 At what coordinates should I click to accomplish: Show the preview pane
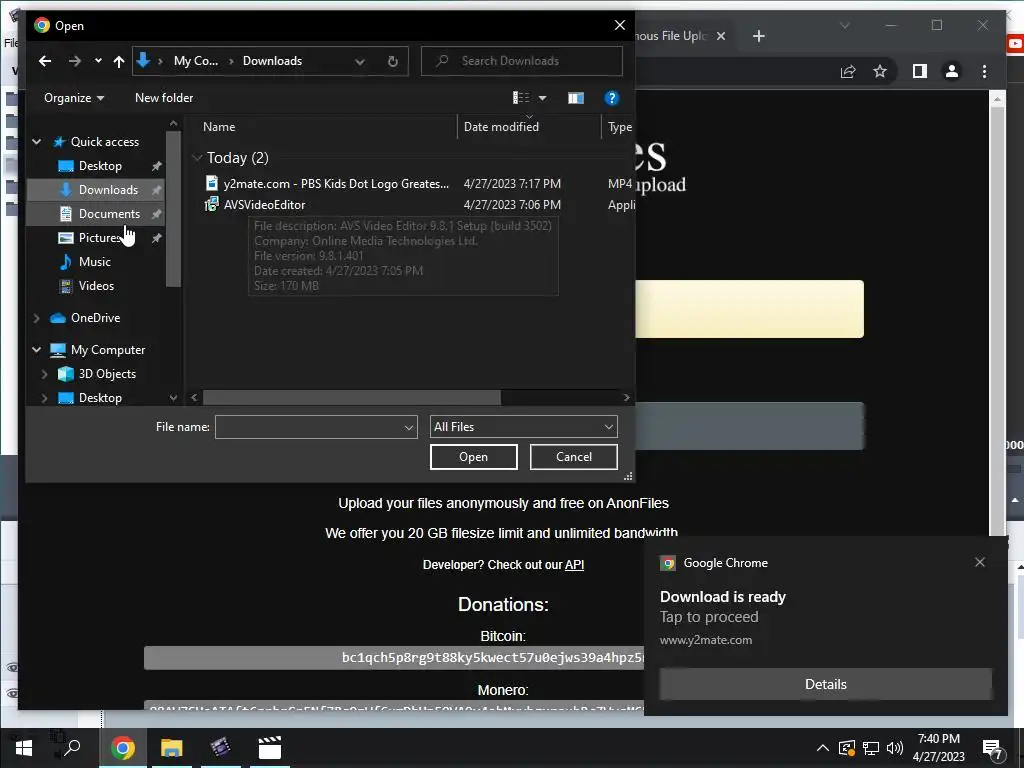pyautogui.click(x=575, y=98)
